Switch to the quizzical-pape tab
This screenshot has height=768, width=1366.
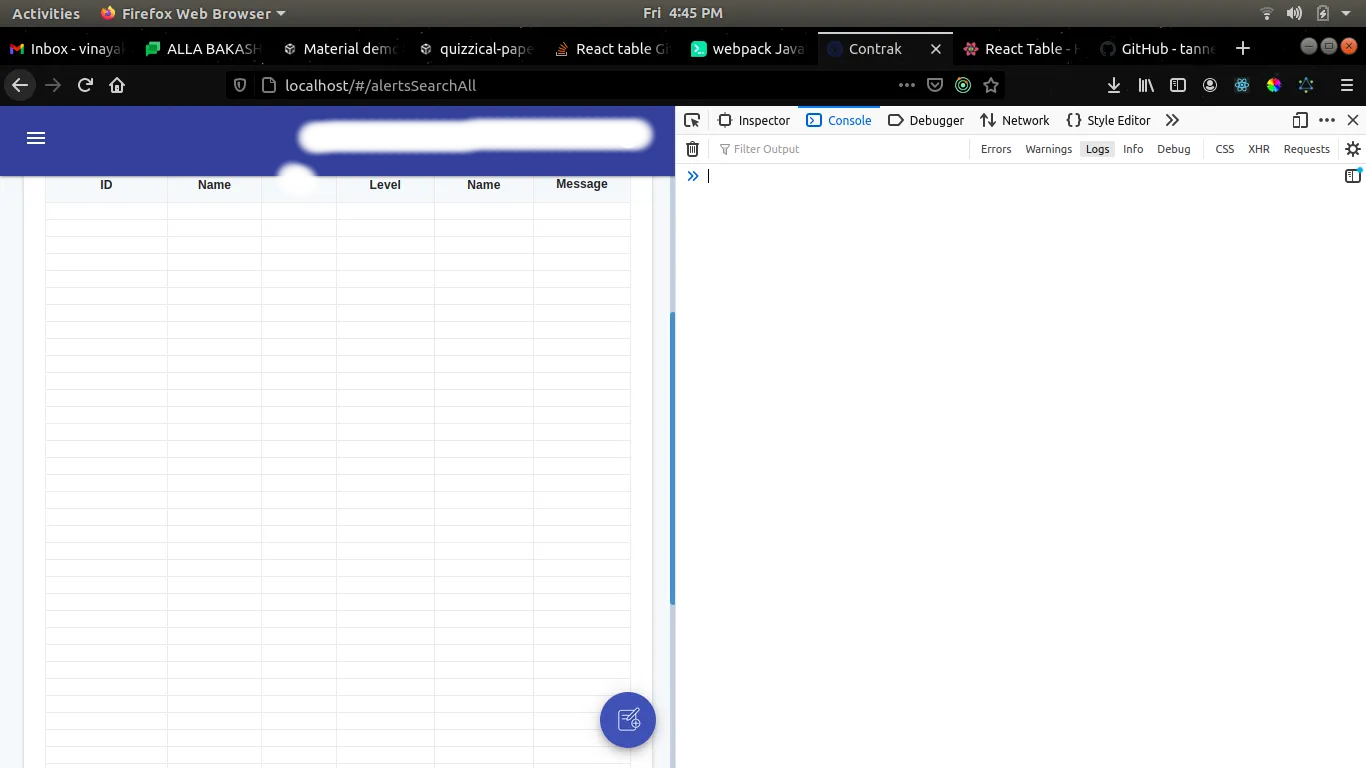click(476, 48)
